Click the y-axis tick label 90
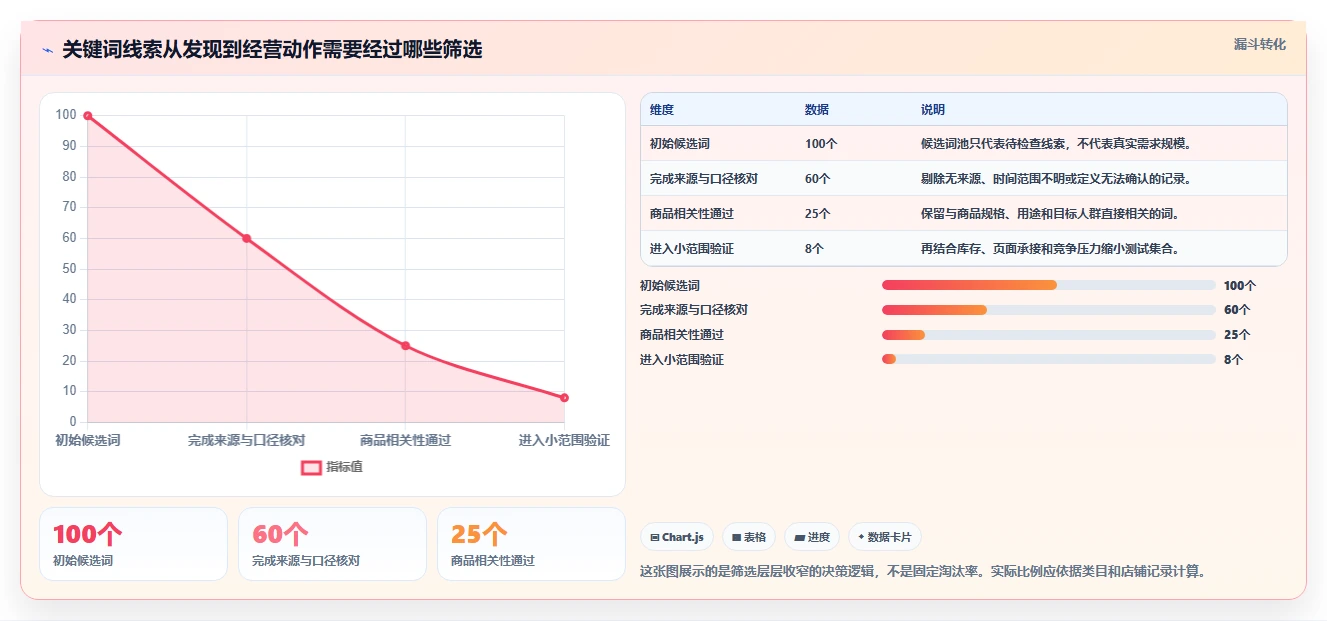This screenshot has width=1327, height=621. click(x=69, y=146)
